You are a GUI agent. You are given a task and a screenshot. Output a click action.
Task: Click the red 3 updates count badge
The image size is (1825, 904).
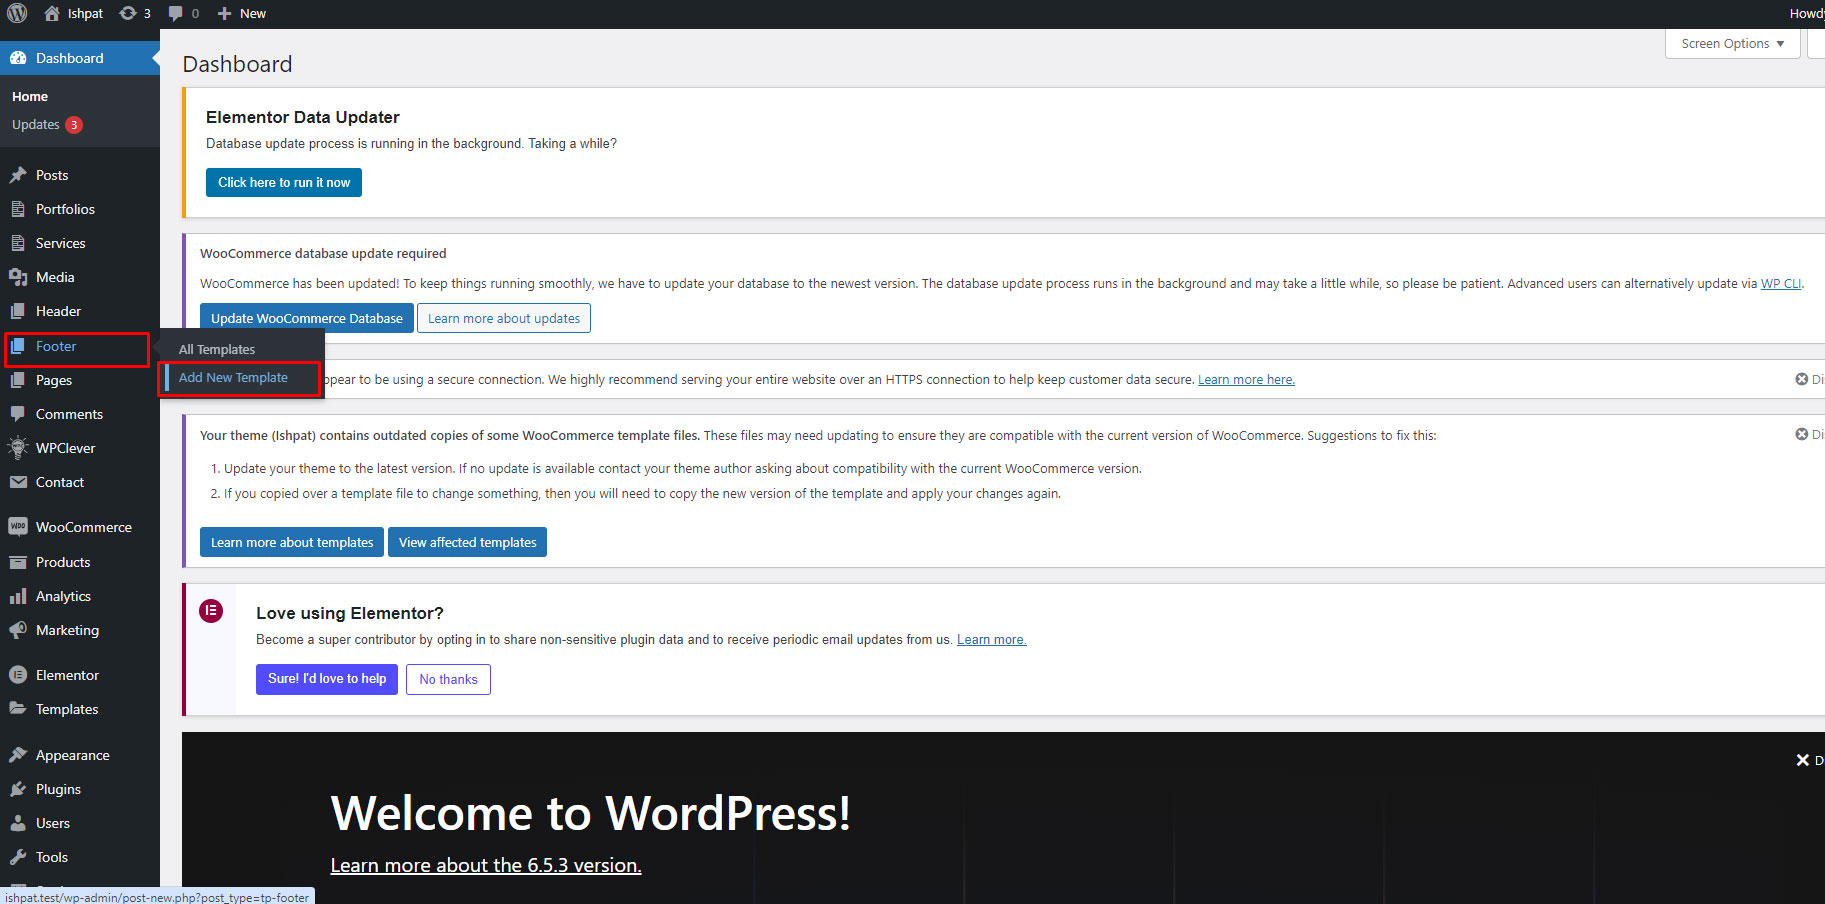74,125
